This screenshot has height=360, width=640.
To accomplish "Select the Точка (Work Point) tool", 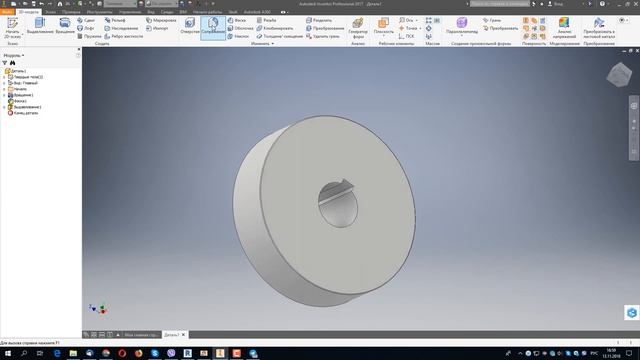I will 408,28.
